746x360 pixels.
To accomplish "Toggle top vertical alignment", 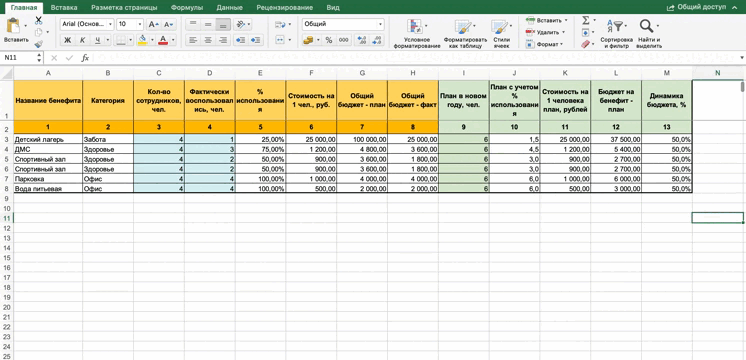I will coord(193,24).
